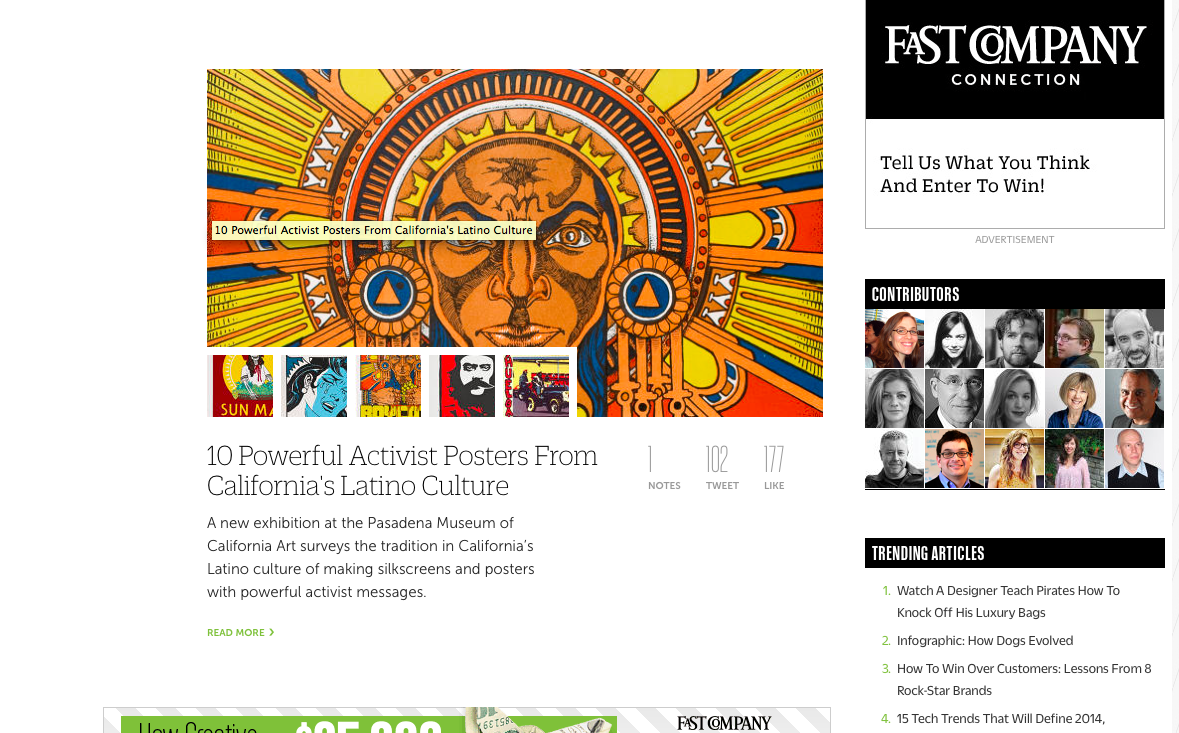The width and height of the screenshot is (1179, 733).
Task: Read Watch A Designer Teach Pirates article
Action: click(1008, 601)
